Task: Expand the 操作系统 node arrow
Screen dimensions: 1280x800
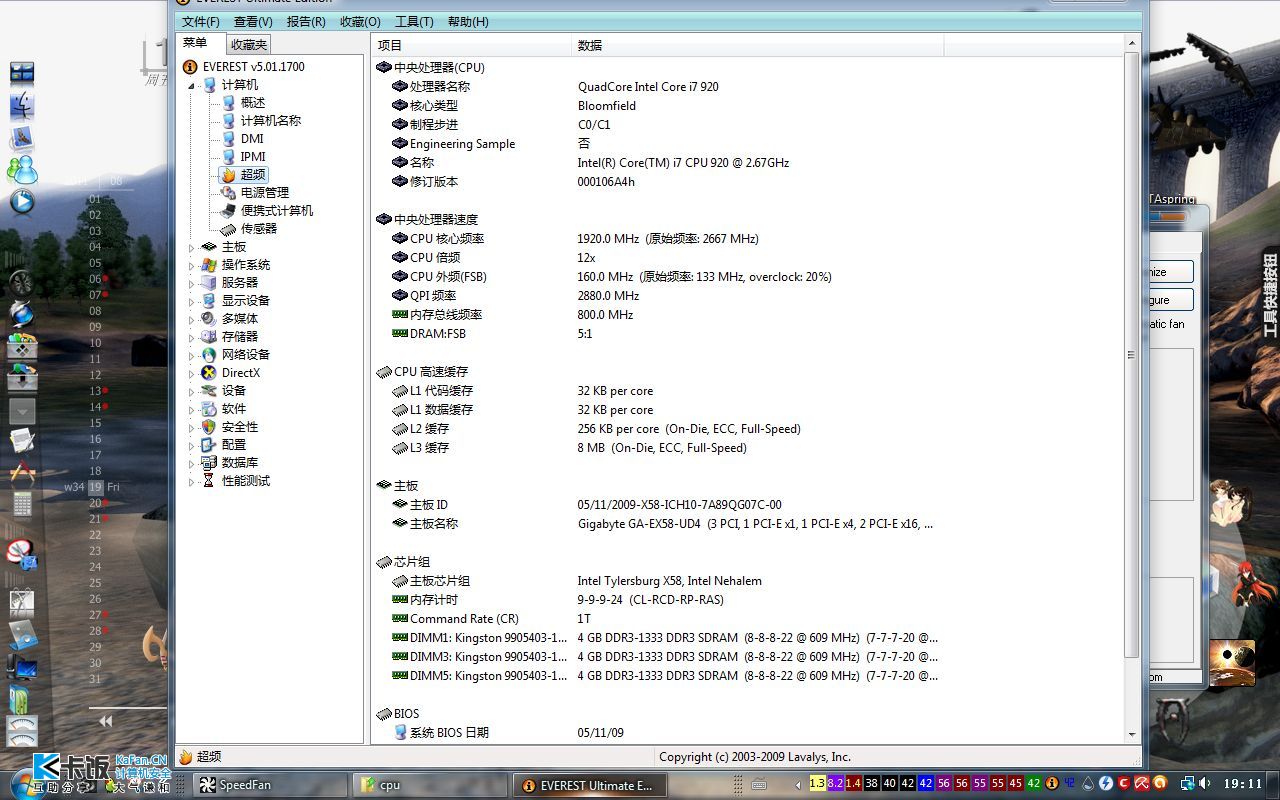Action: point(192,265)
